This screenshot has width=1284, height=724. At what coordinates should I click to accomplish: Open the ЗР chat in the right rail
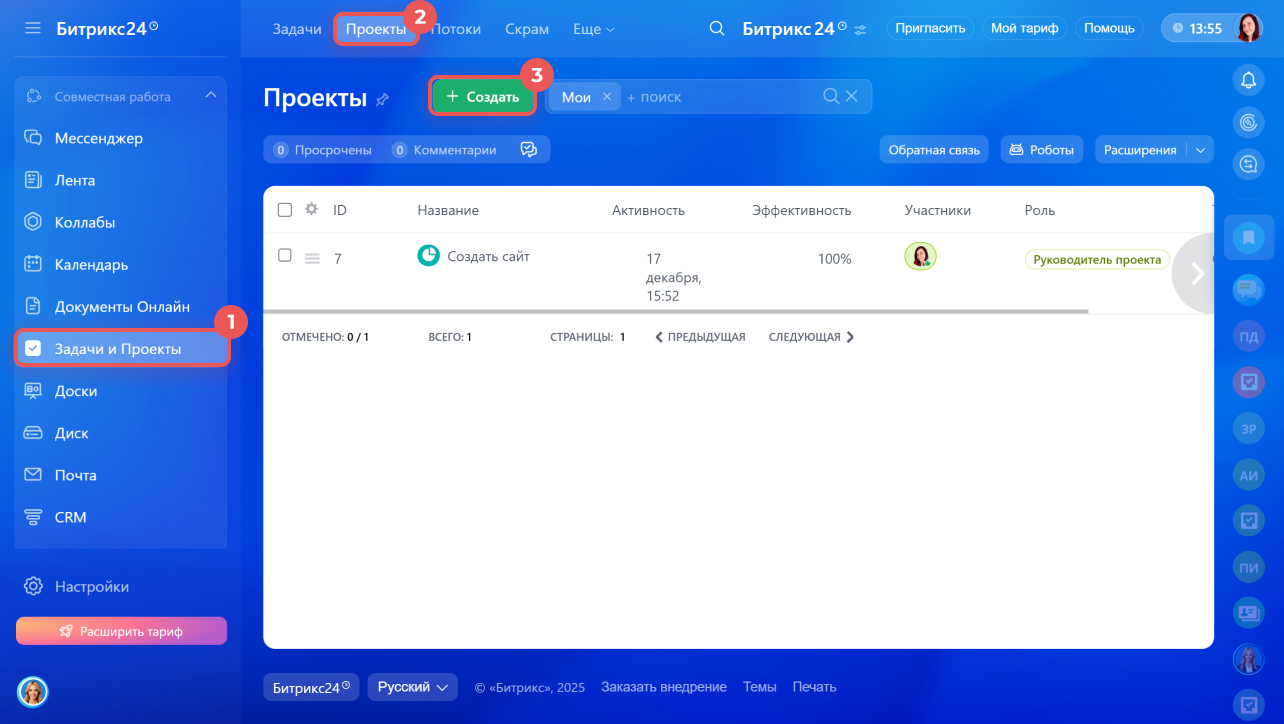[x=1248, y=428]
